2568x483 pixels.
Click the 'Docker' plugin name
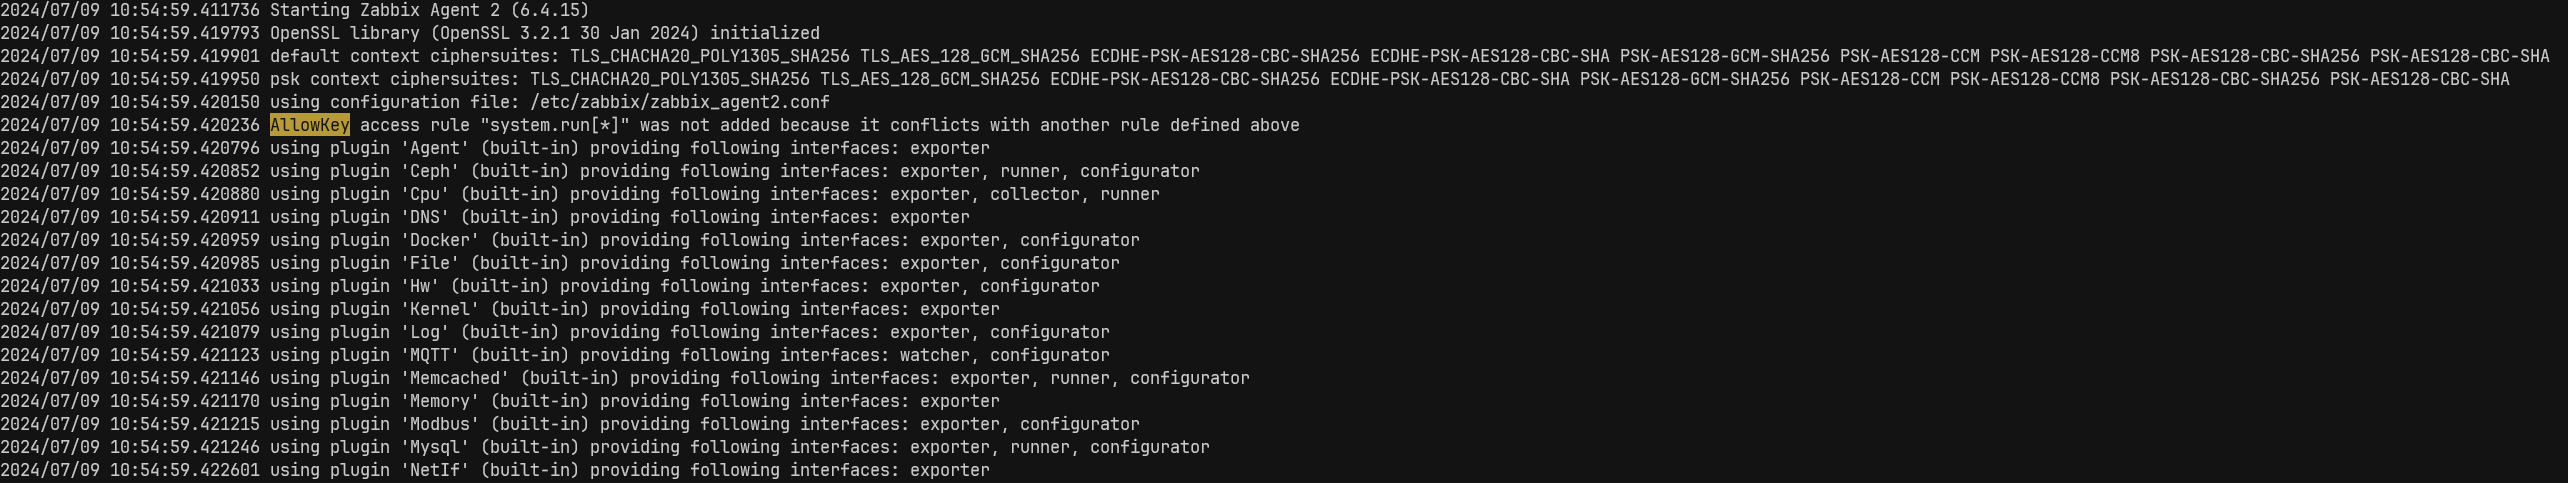(x=440, y=240)
